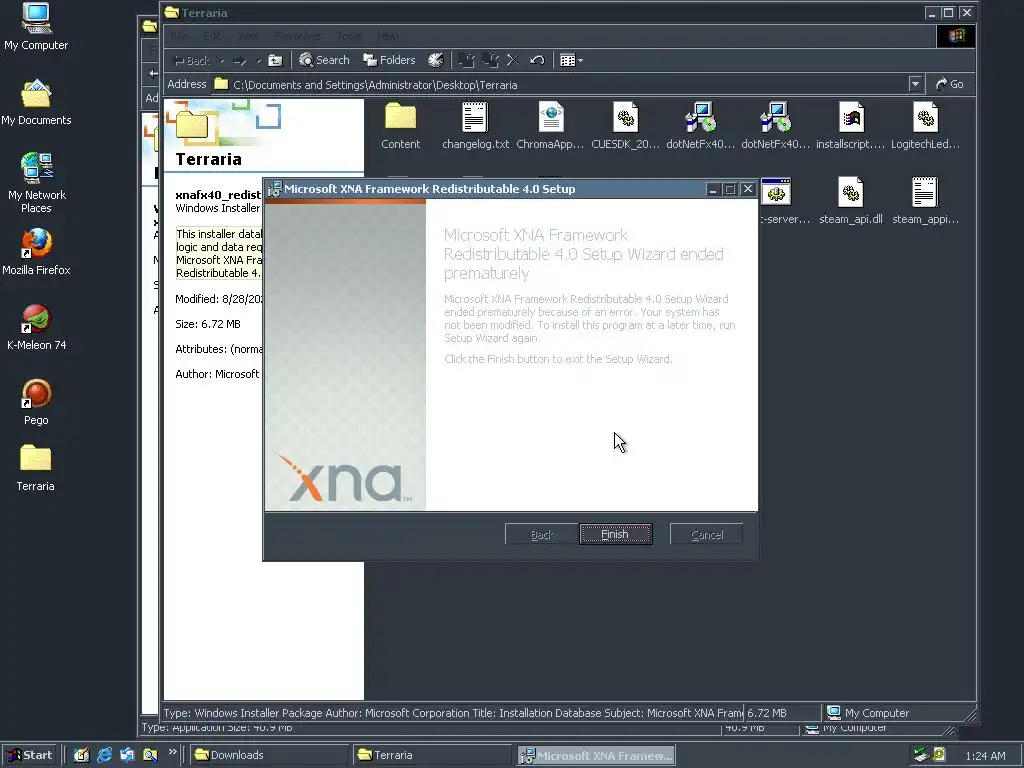The height and width of the screenshot is (768, 1024).
Task: Click the Go button beside address bar
Action: click(950, 84)
